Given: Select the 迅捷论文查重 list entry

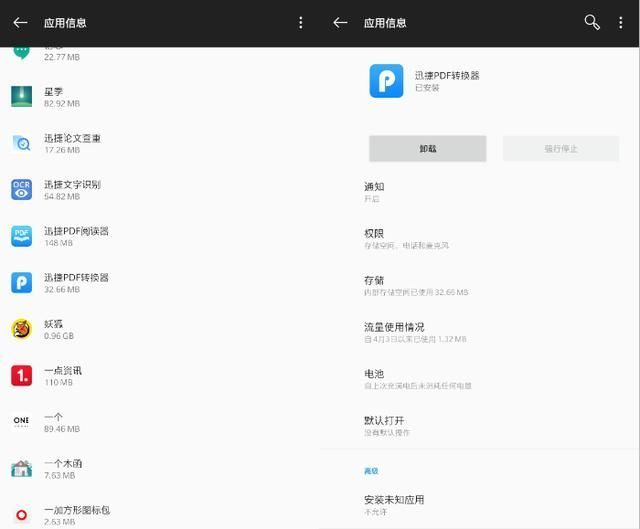Looking at the screenshot, I should (160, 143).
